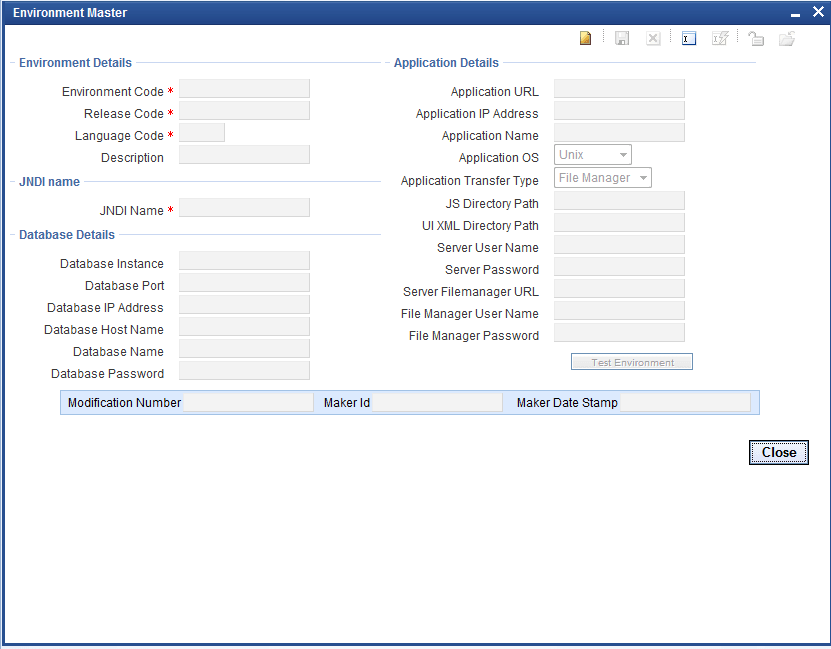Select the Server Filemanager URL field
The height and width of the screenshot is (649, 831).
[620, 289]
